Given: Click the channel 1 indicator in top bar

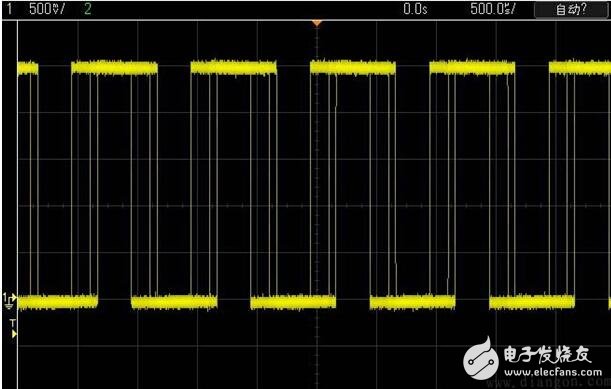Looking at the screenshot, I should [9, 9].
